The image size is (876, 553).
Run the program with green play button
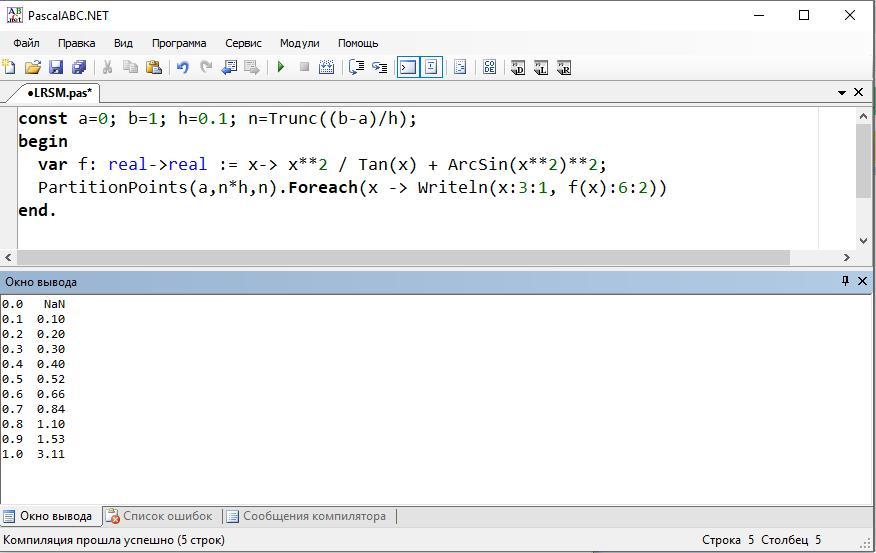click(280, 67)
